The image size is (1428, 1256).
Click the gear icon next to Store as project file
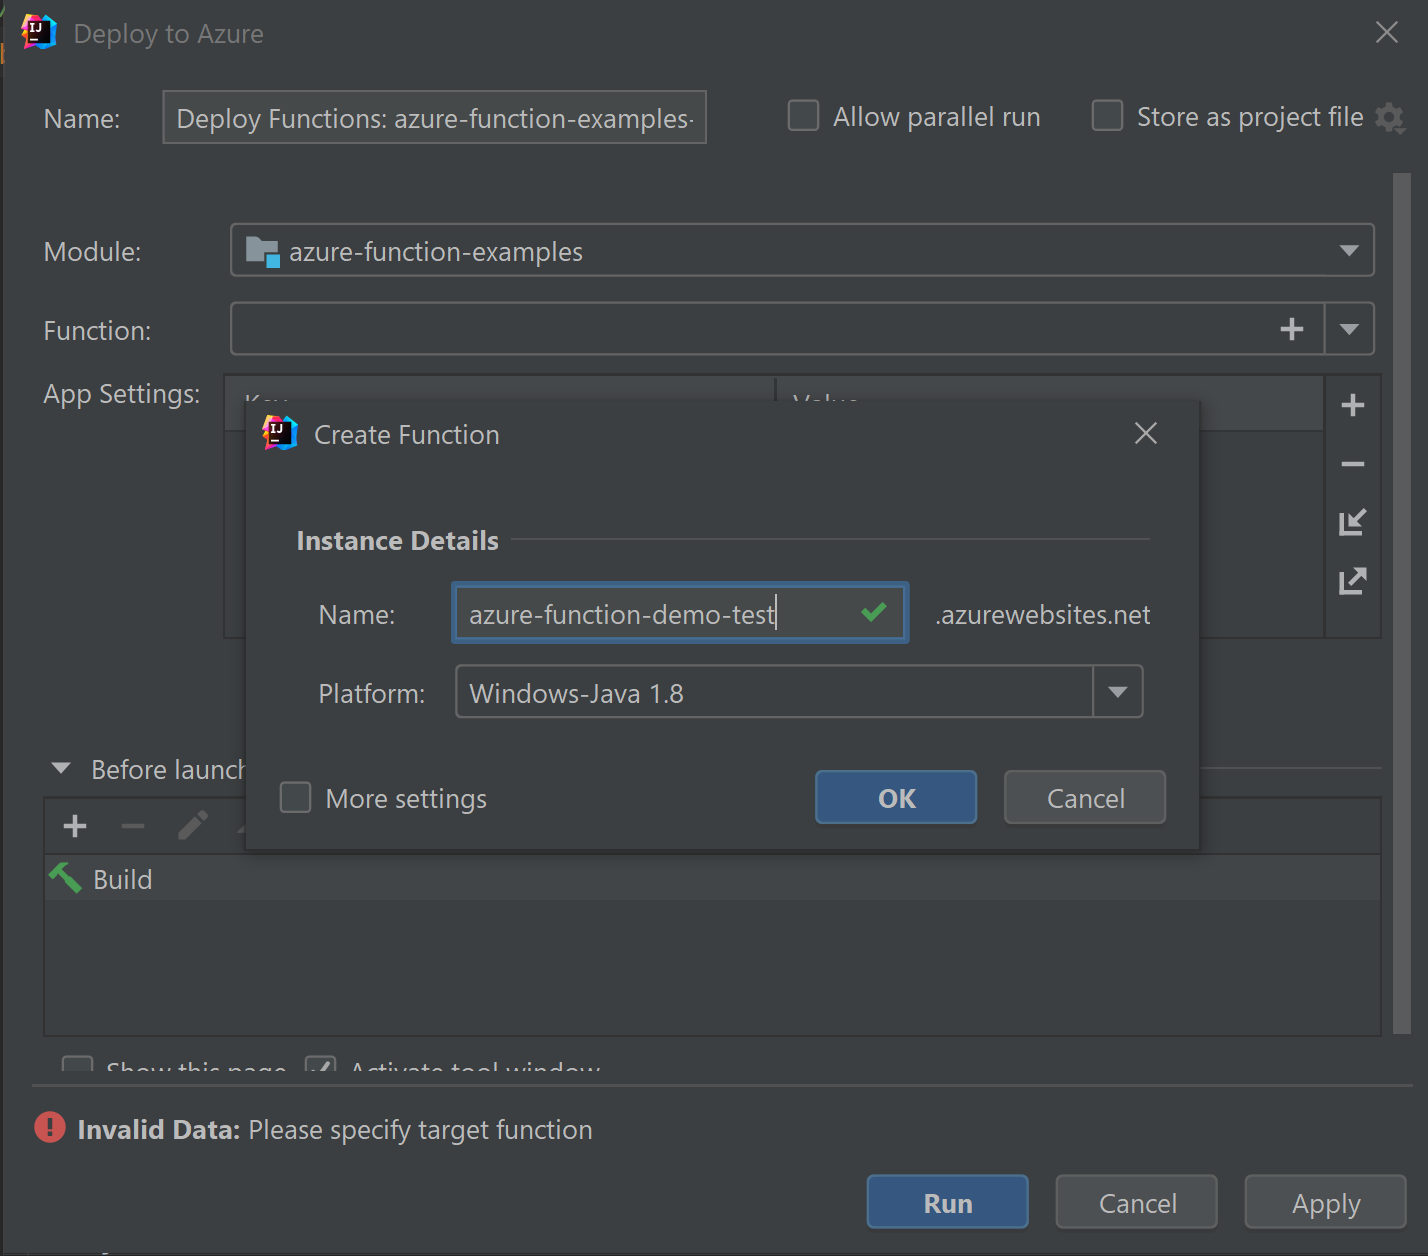point(1390,118)
